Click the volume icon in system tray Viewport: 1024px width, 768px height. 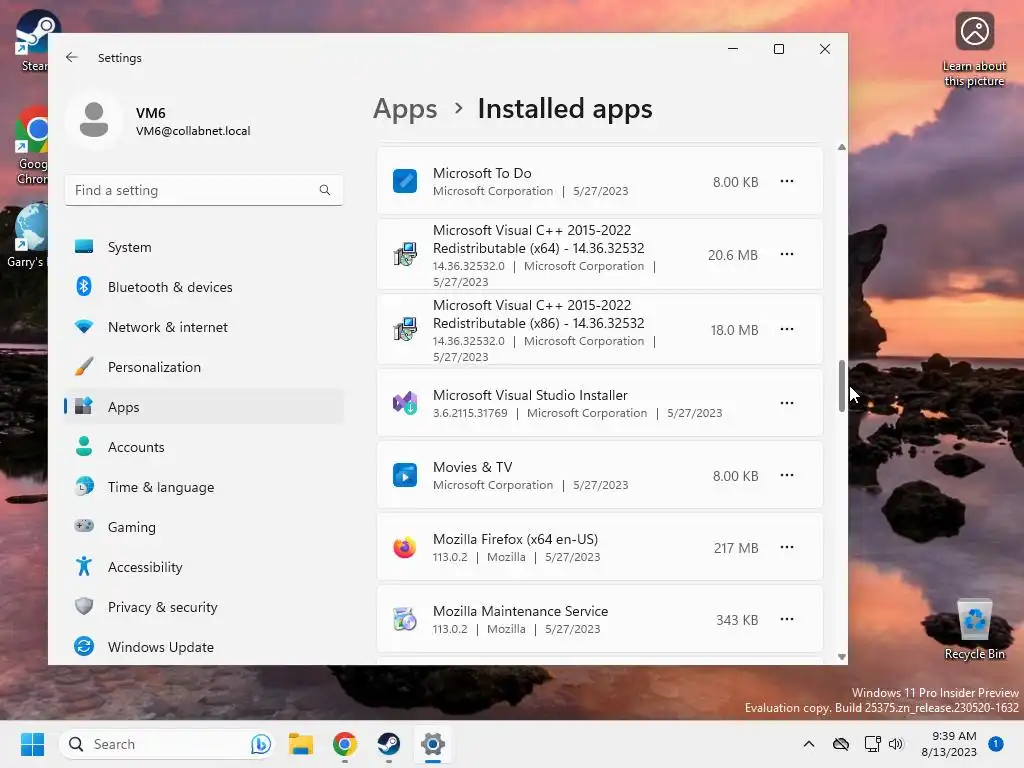pos(896,744)
